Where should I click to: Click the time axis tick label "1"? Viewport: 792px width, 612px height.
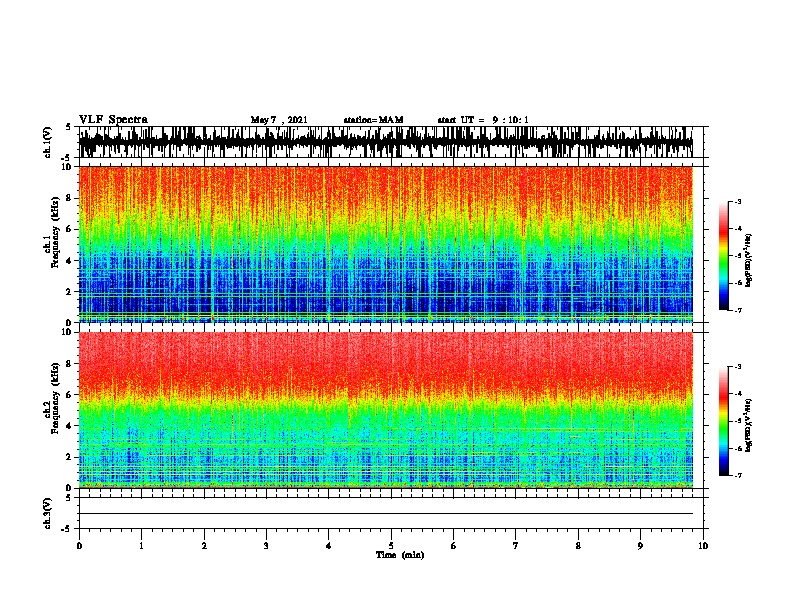[141, 546]
